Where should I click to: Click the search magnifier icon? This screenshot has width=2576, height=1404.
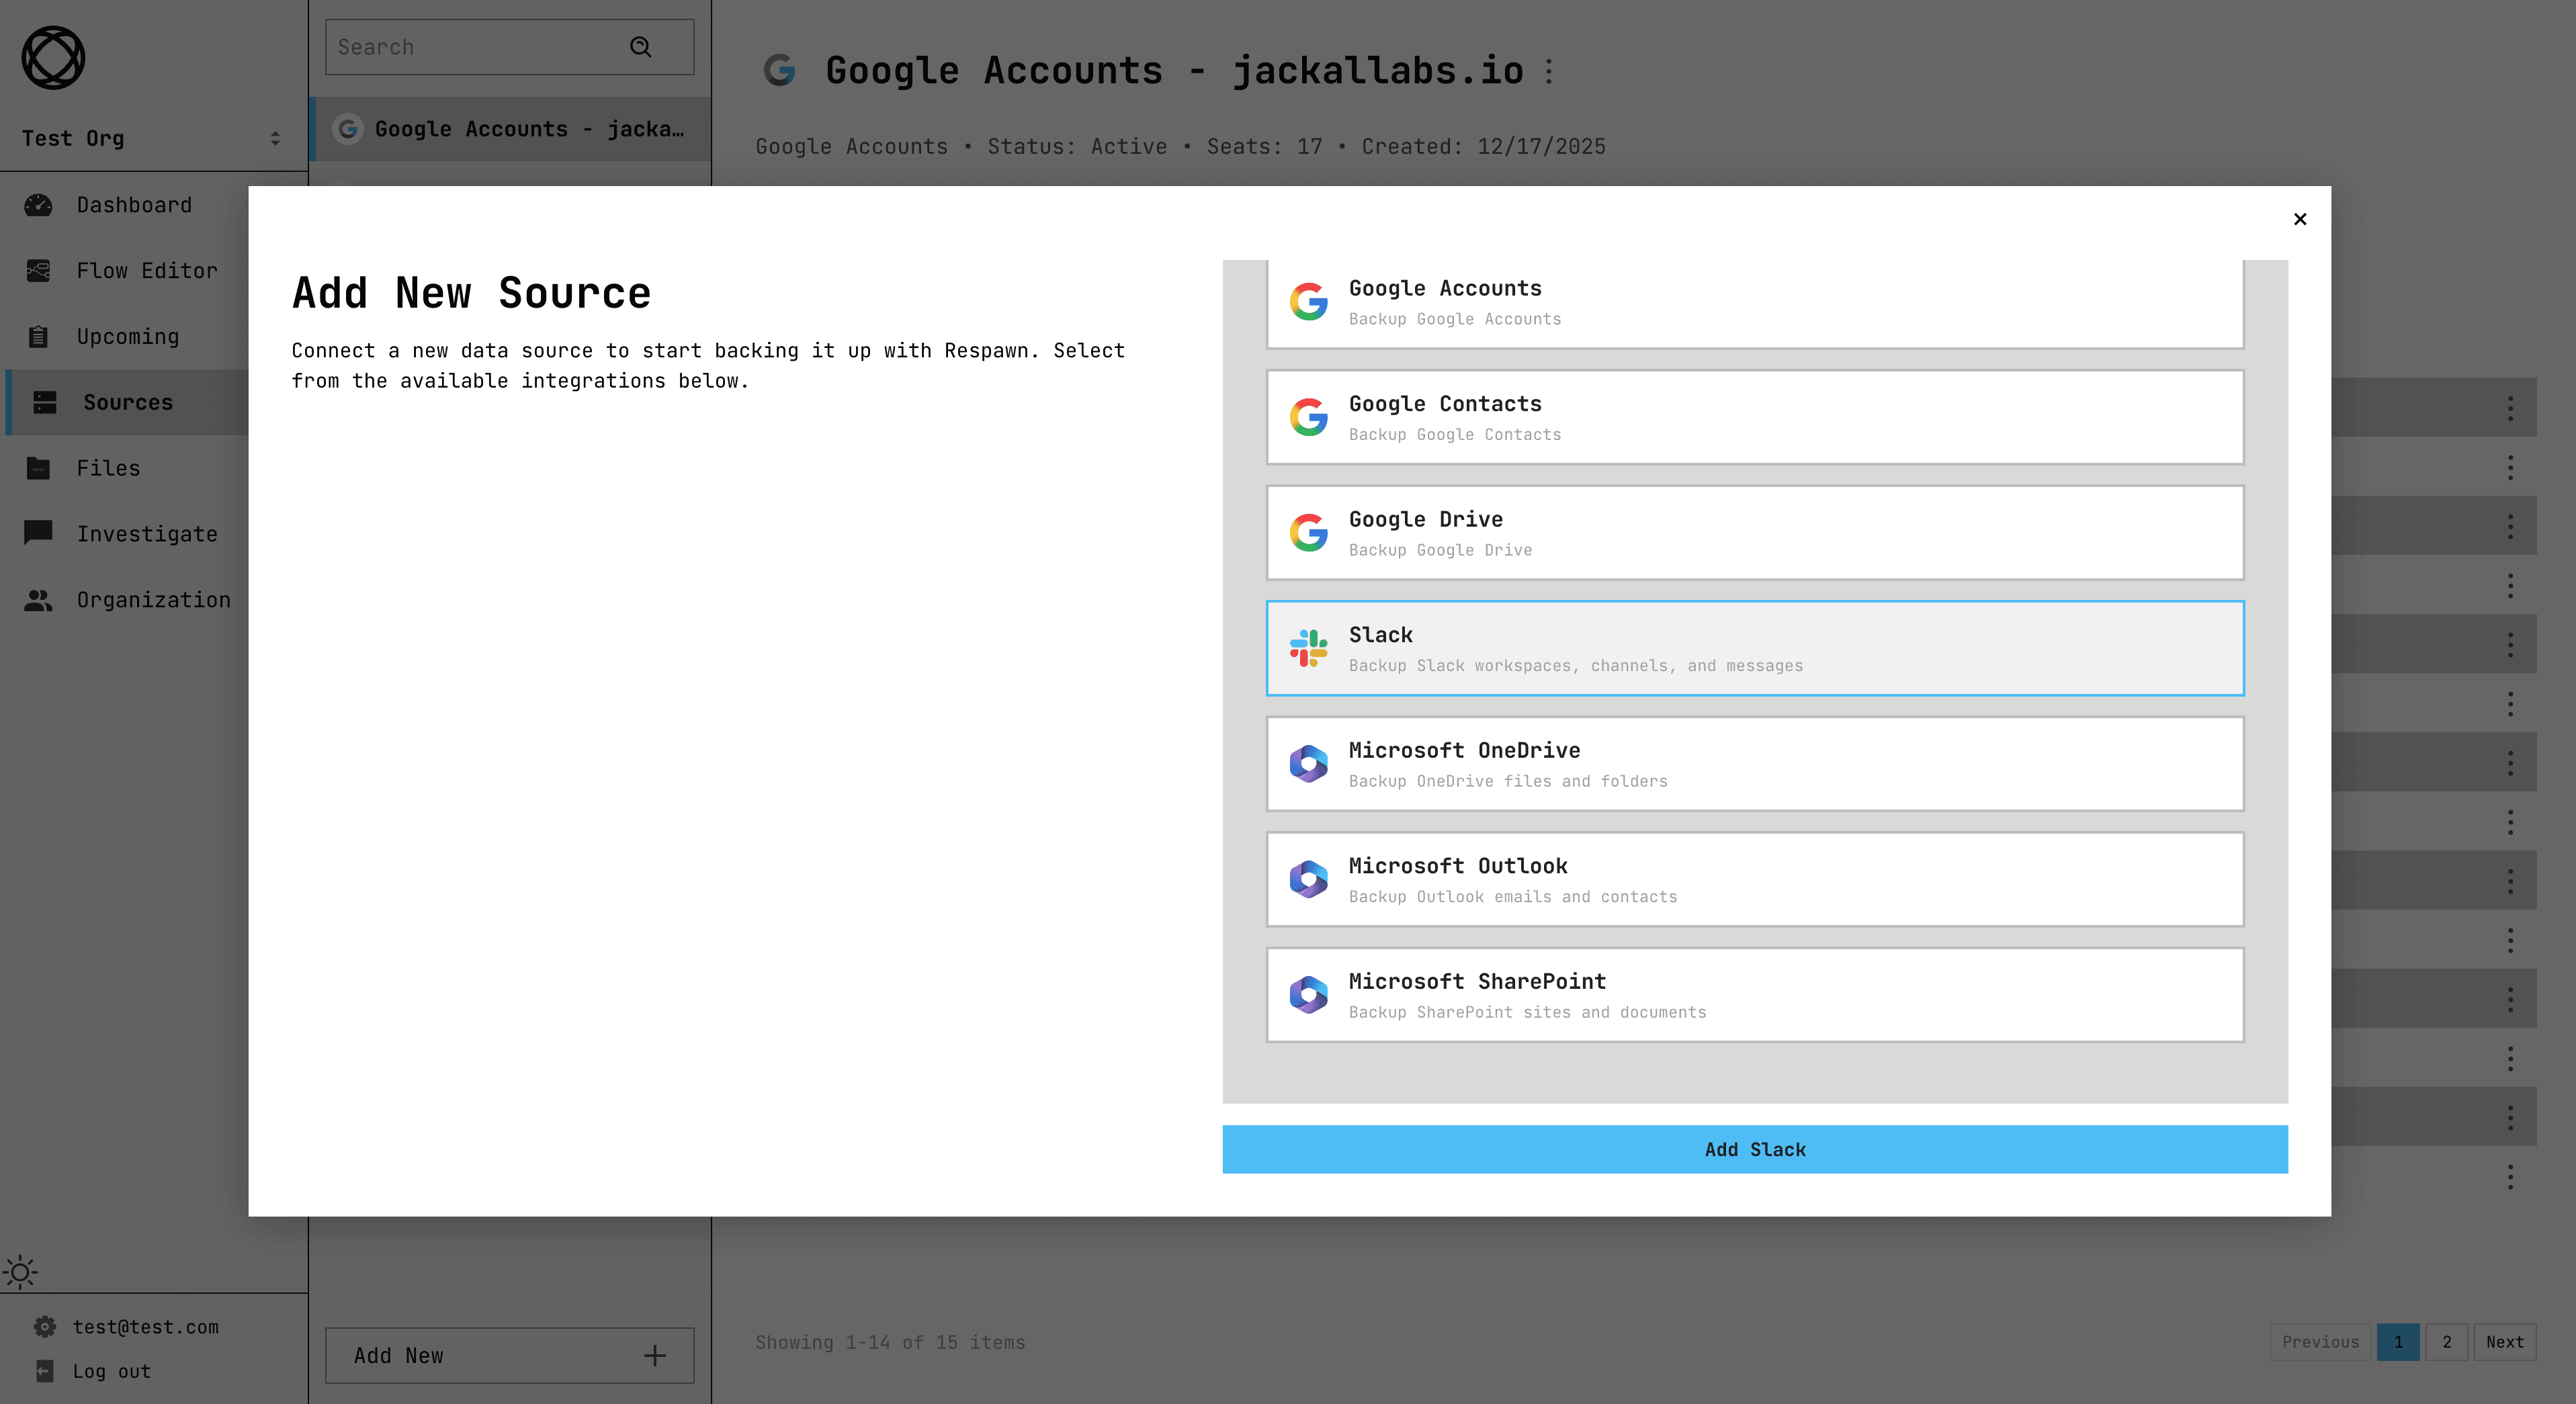click(x=641, y=47)
